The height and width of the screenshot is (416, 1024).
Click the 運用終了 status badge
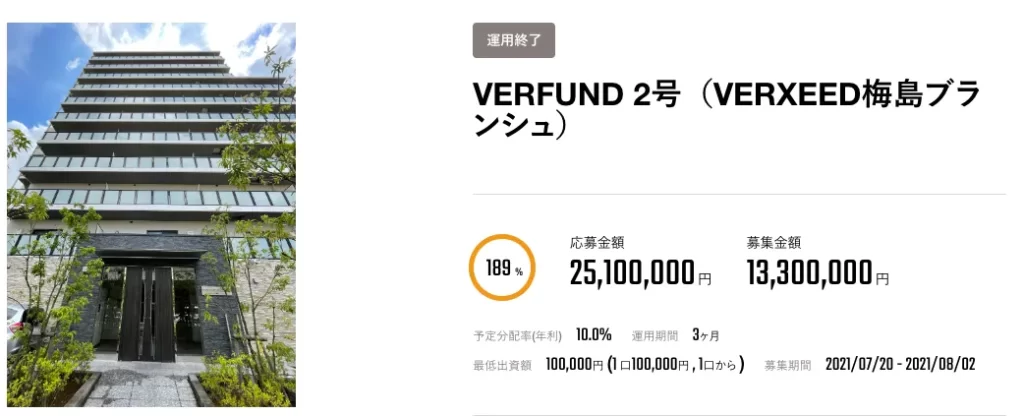(x=513, y=40)
